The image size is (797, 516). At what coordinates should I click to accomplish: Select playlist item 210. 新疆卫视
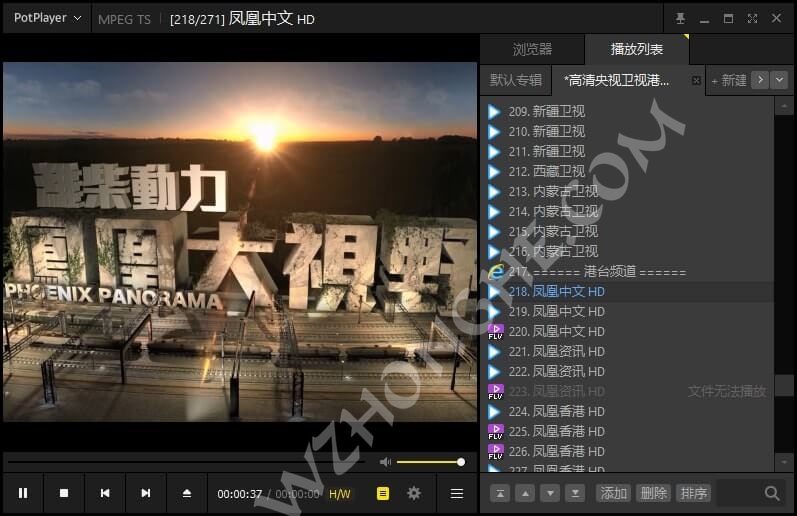[x=629, y=131]
